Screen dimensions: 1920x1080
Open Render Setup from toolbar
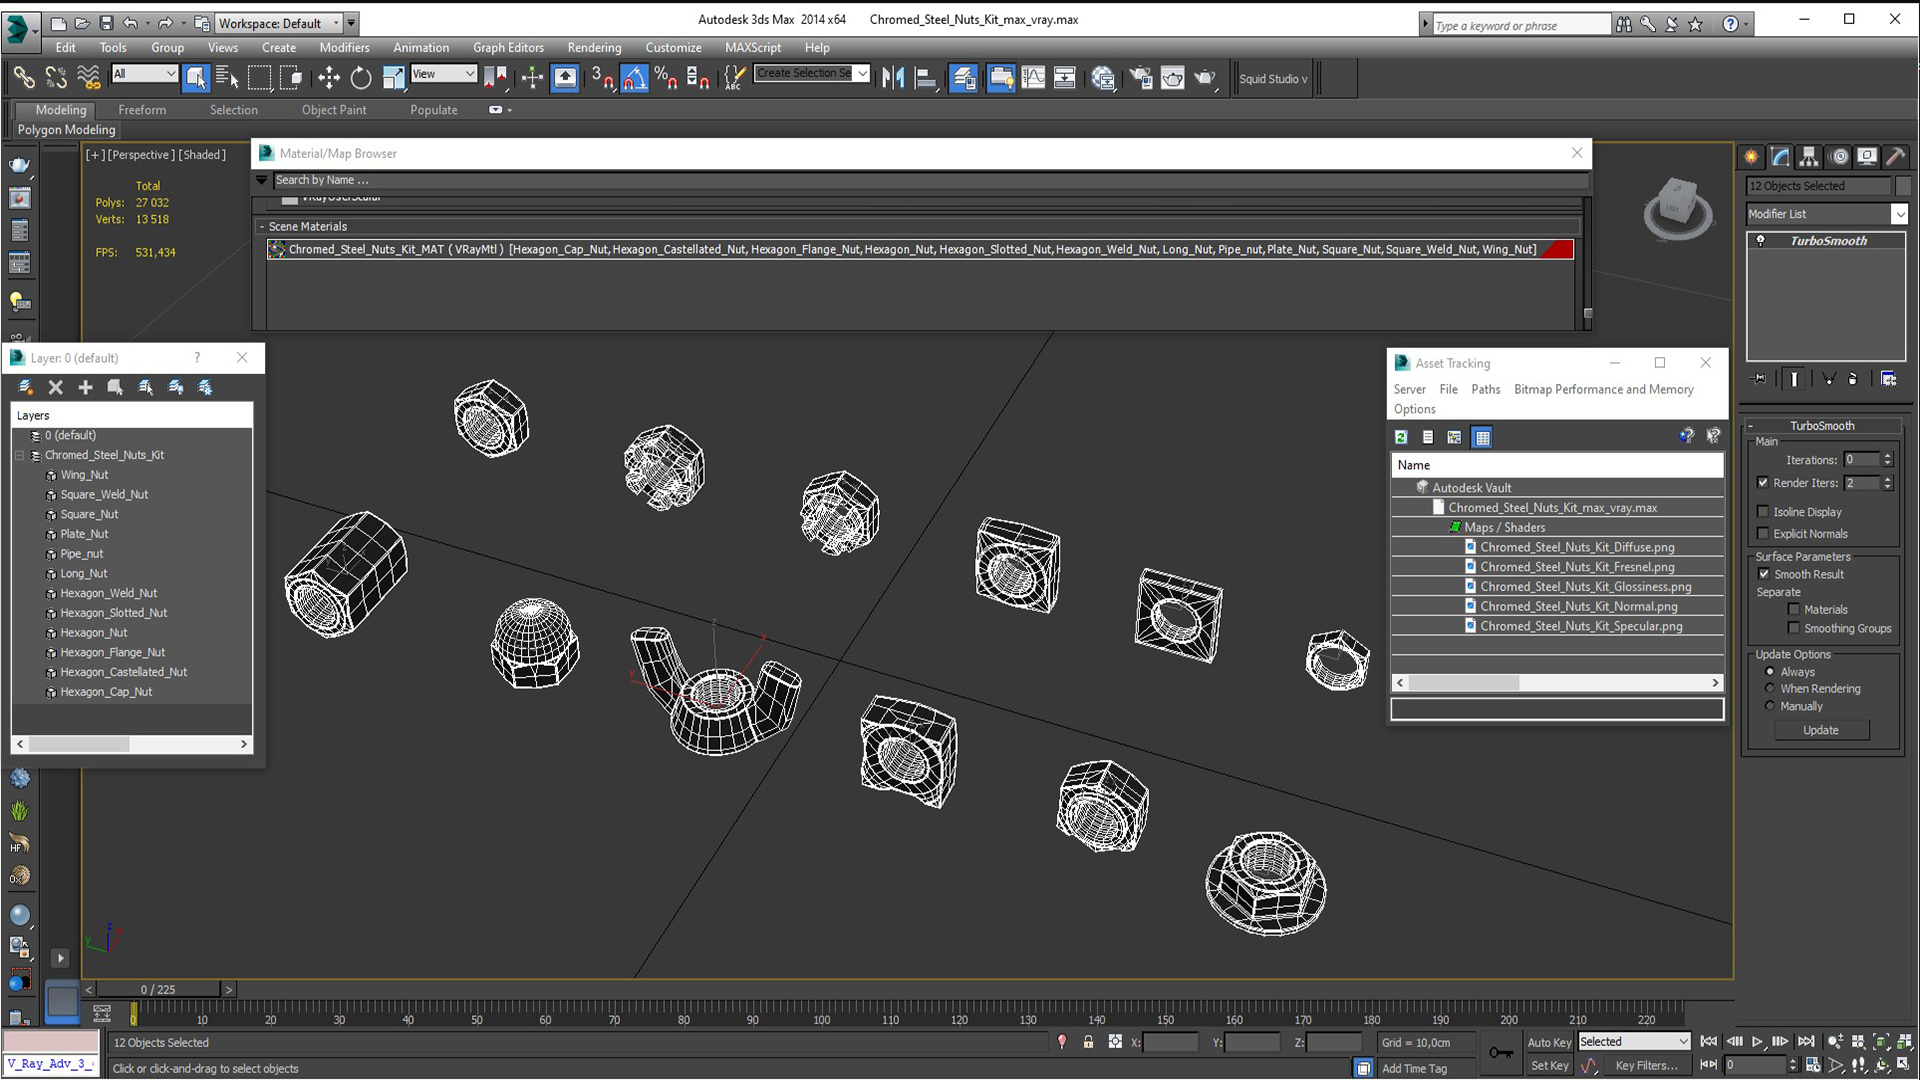click(x=1140, y=78)
